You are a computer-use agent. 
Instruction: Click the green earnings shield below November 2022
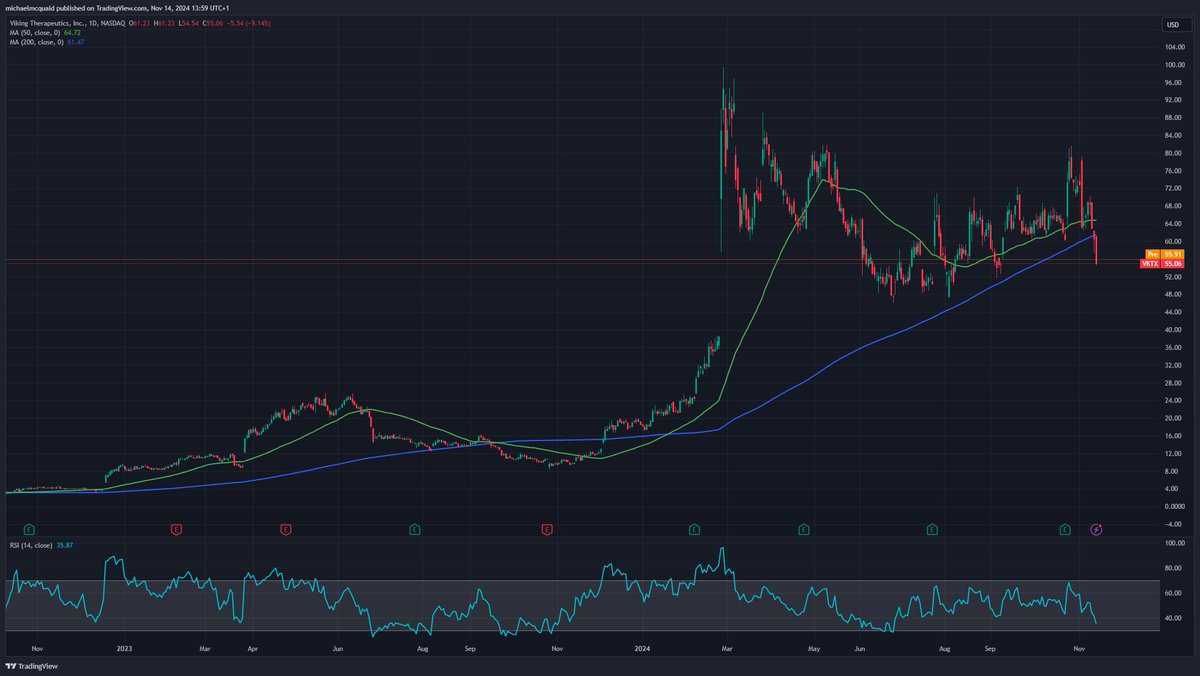[30, 529]
